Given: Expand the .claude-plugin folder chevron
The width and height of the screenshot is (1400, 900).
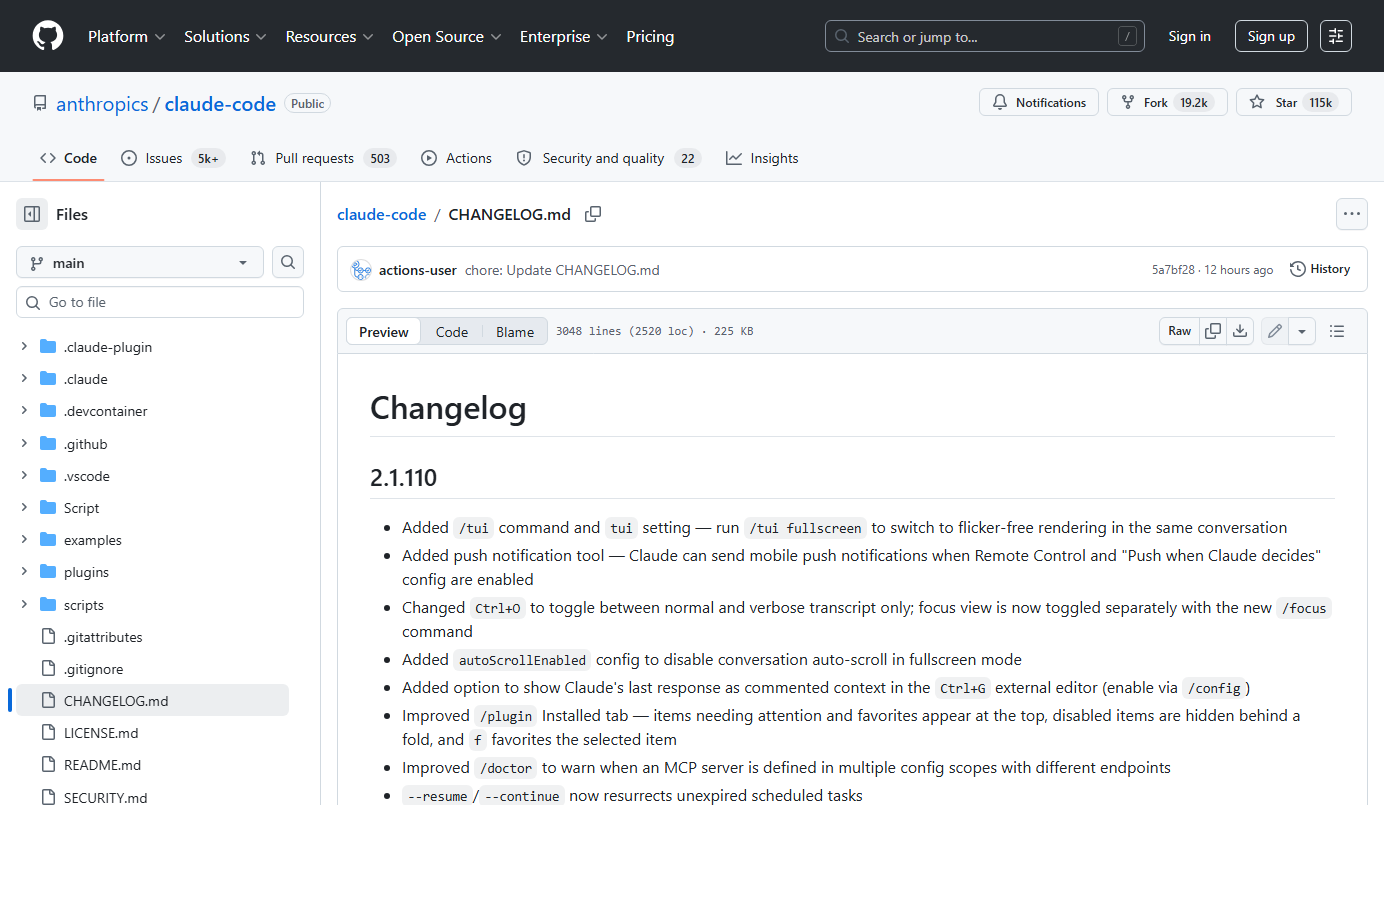Looking at the screenshot, I should pyautogui.click(x=24, y=346).
